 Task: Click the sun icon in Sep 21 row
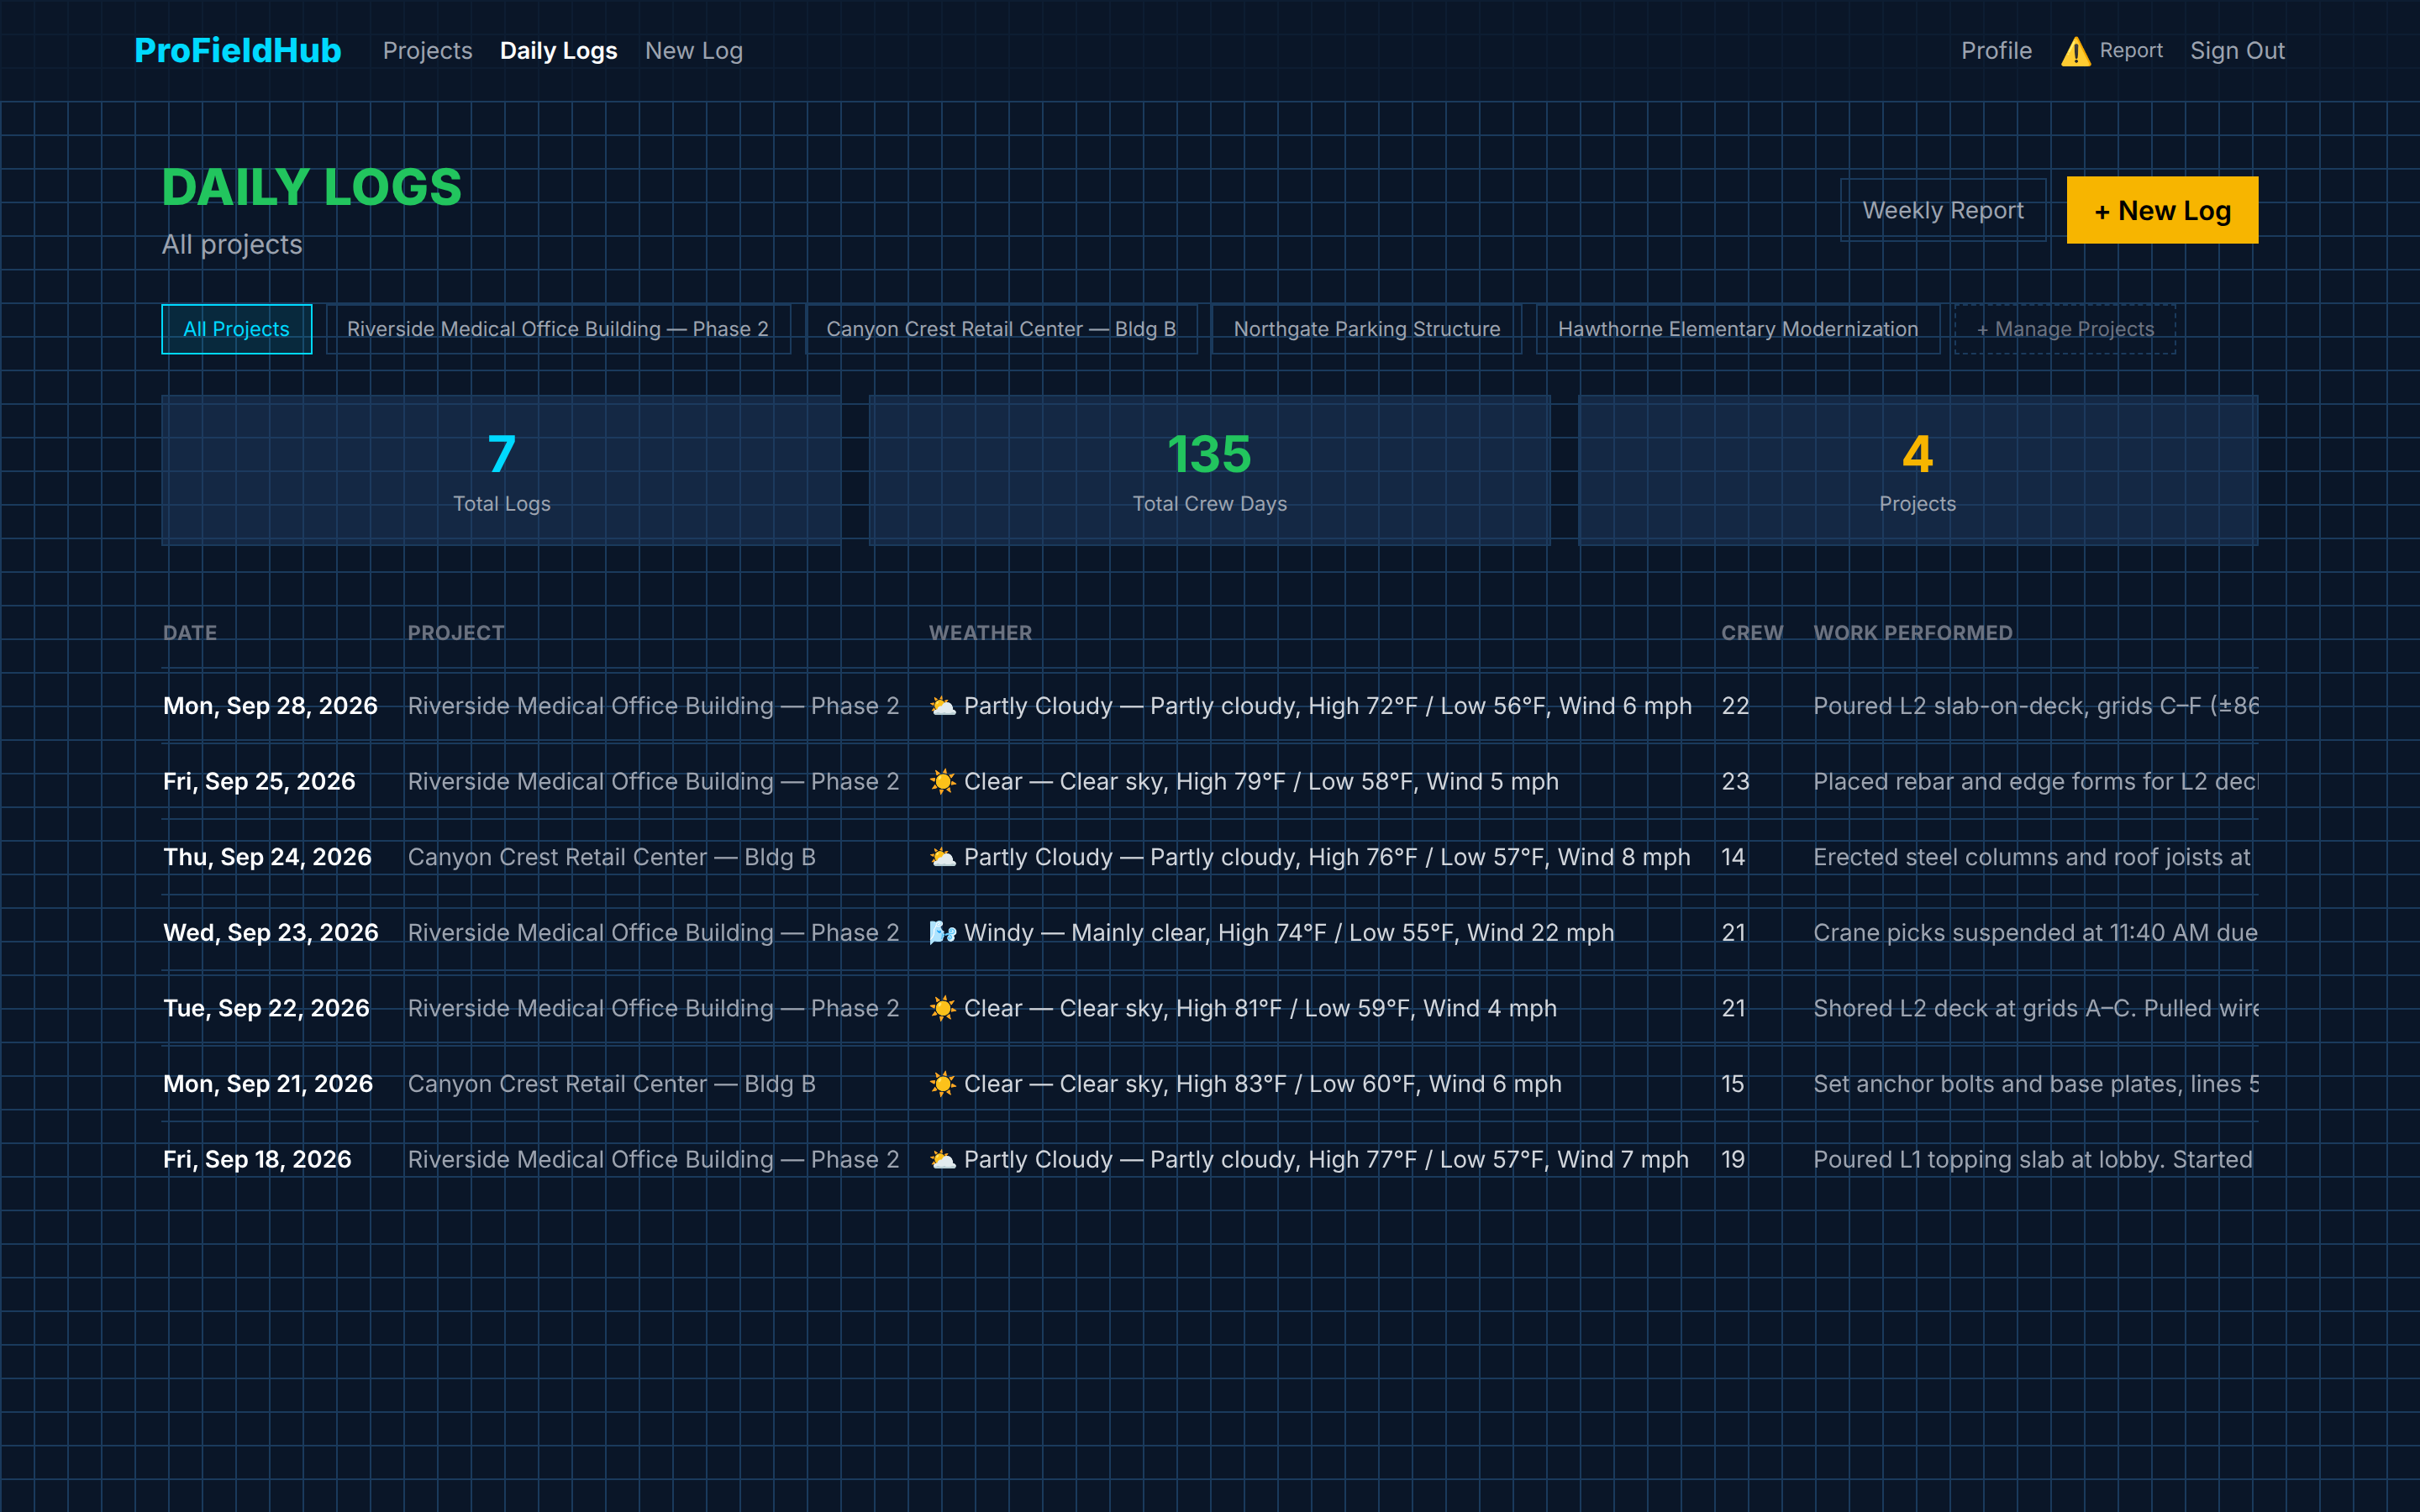(942, 1084)
